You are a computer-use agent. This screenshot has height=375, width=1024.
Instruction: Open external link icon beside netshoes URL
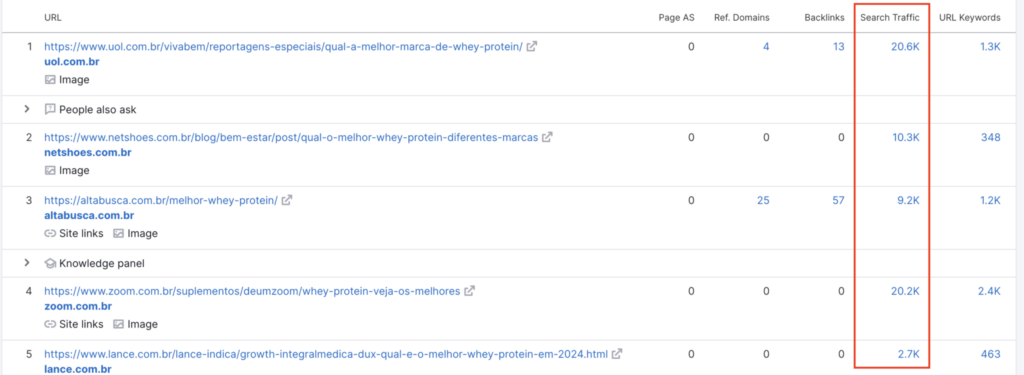(547, 137)
